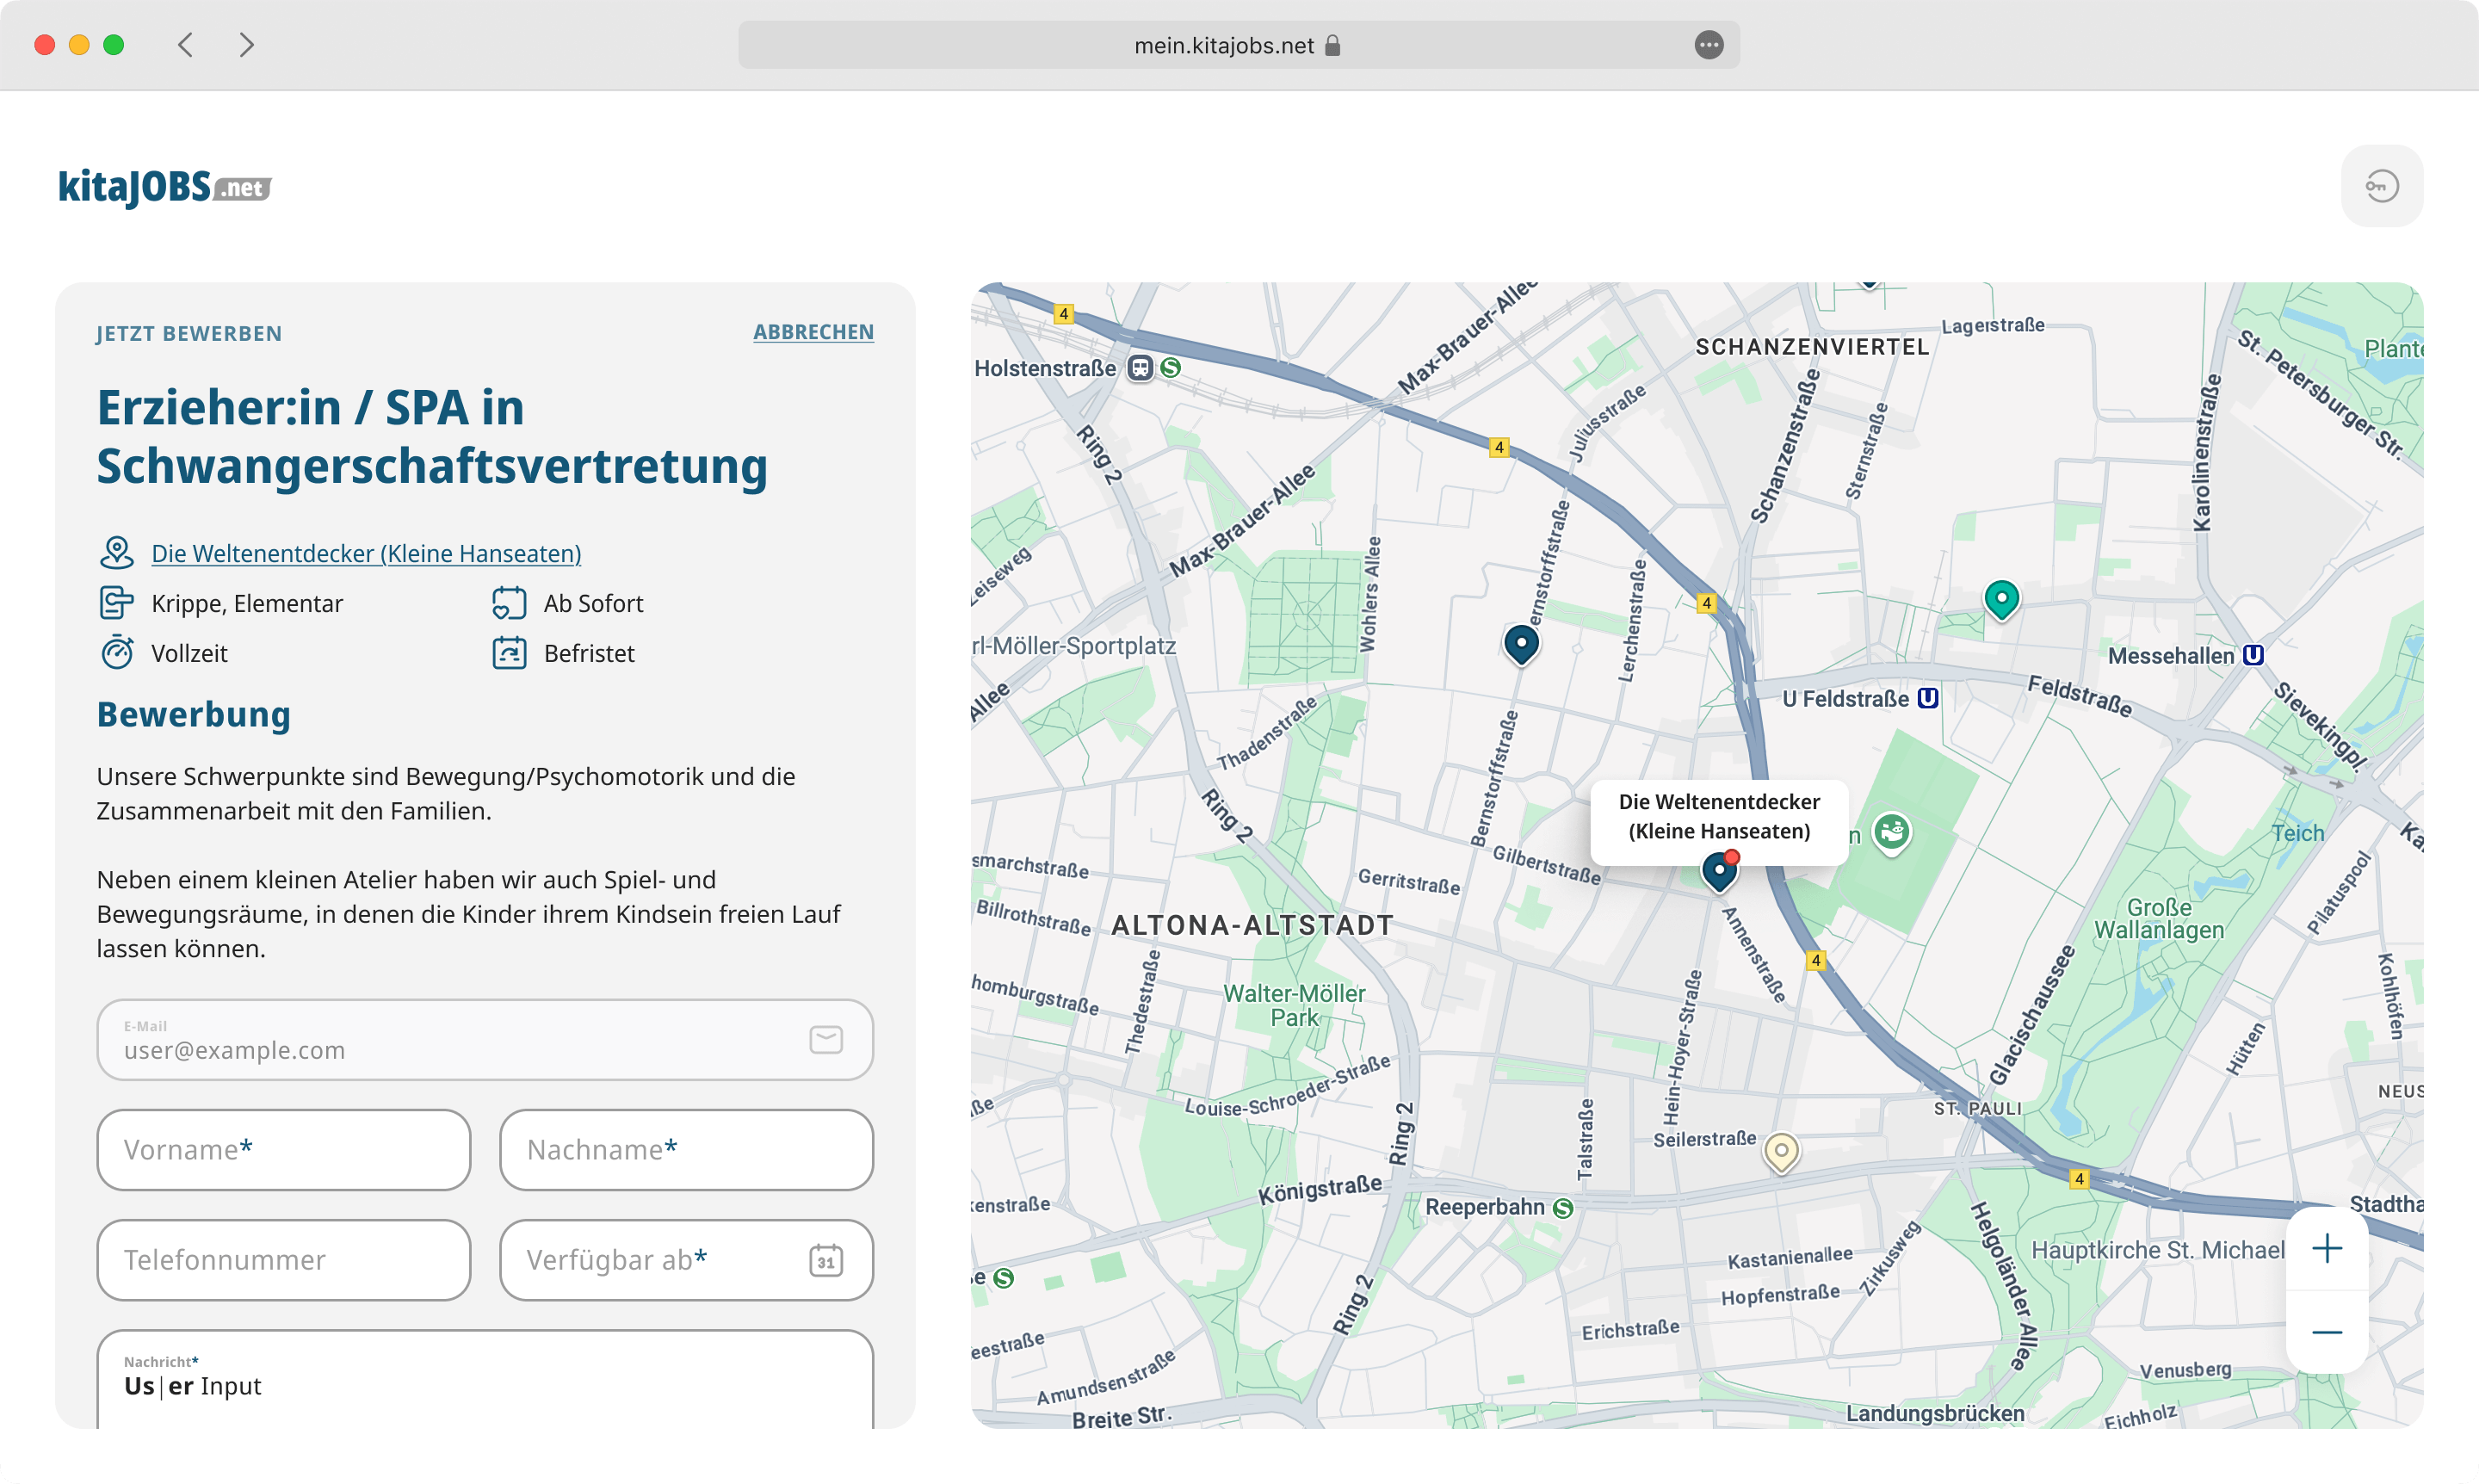The height and width of the screenshot is (1484, 2479).
Task: Open the address bar ellipsis menu
Action: click(x=1709, y=45)
